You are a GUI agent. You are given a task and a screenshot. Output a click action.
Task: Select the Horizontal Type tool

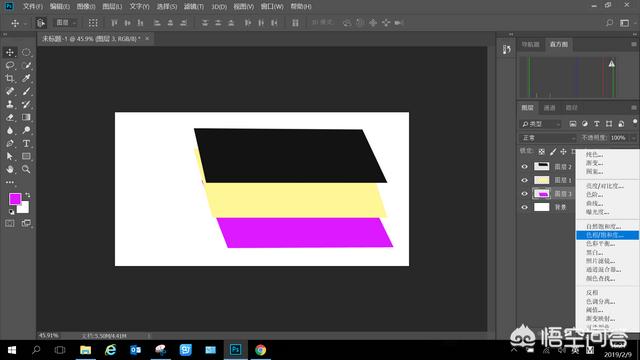[x=26, y=144]
